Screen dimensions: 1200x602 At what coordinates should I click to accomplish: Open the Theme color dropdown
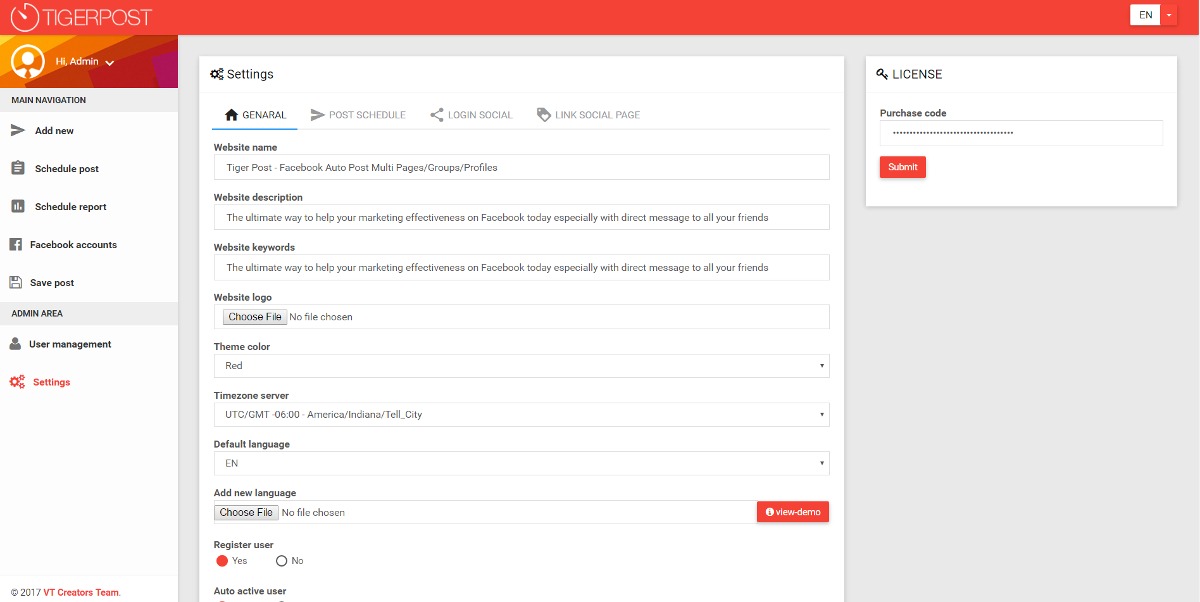[x=521, y=366]
